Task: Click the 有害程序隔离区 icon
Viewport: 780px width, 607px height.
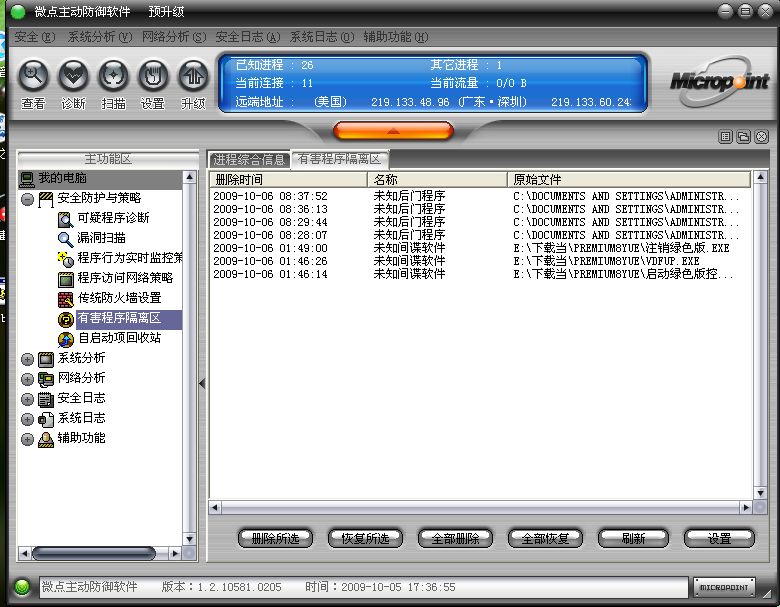Action: [x=65, y=319]
